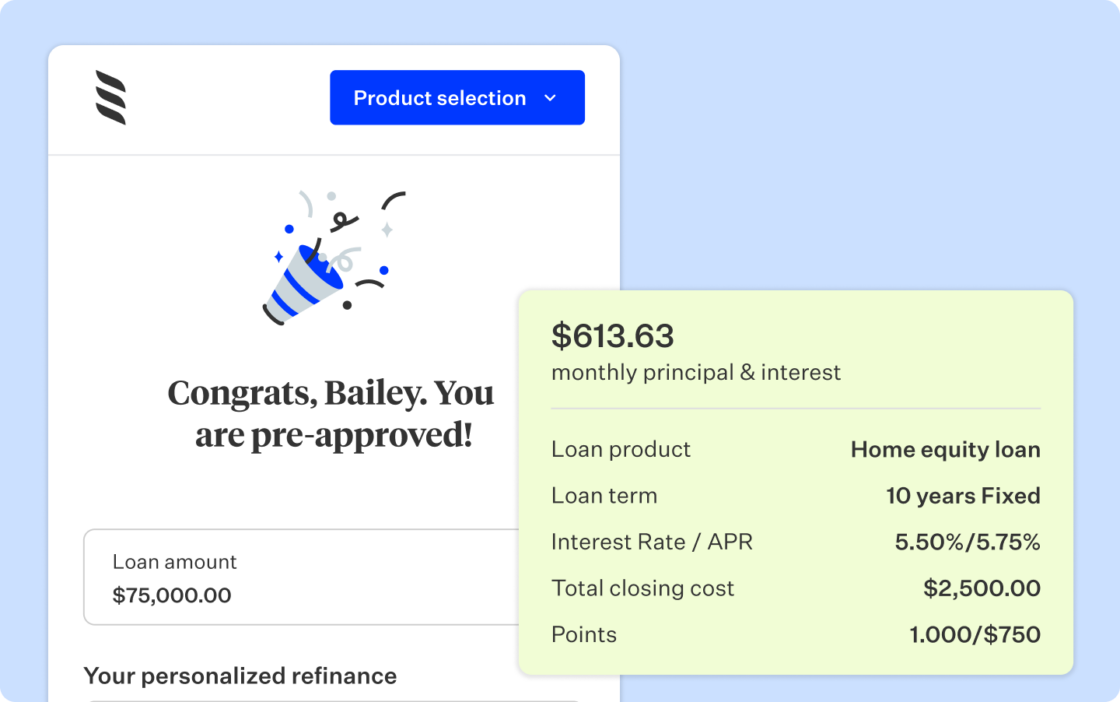Screen dimensions: 1120x702
Task: Click the Congrats Bailey pre-approved heading
Action: coord(330,413)
